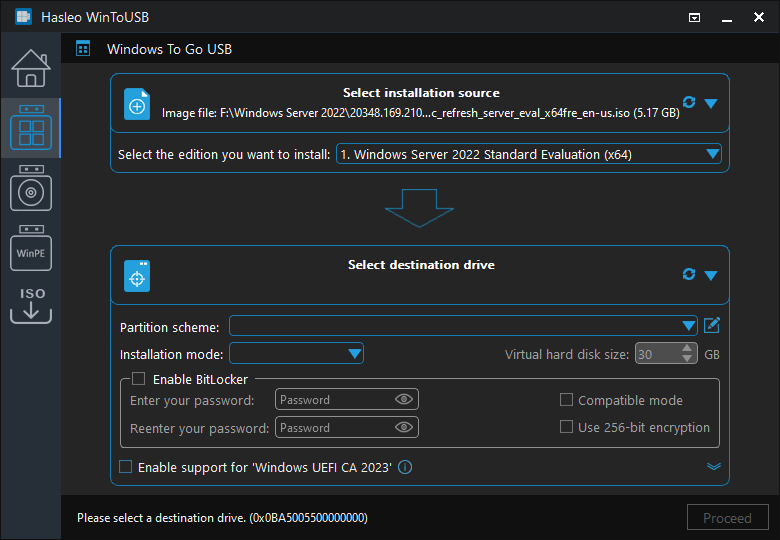The height and width of the screenshot is (540, 780).
Task: Click the Windows To Go header grid icon
Action: click(83, 49)
